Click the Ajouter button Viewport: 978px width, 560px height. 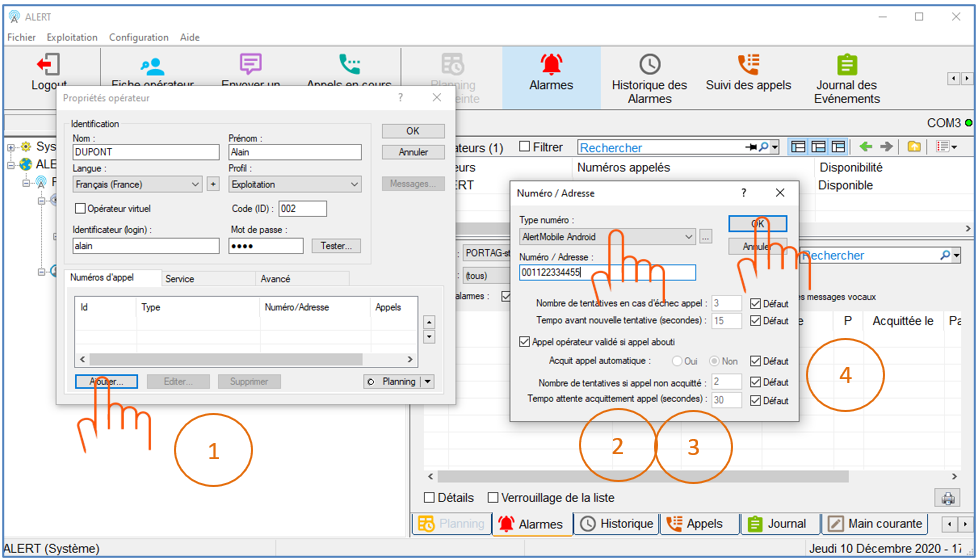106,381
